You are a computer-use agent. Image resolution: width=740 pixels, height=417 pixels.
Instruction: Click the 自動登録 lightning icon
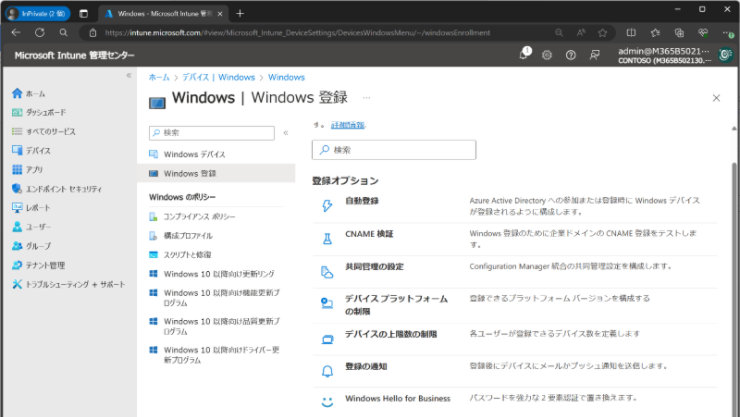point(327,206)
